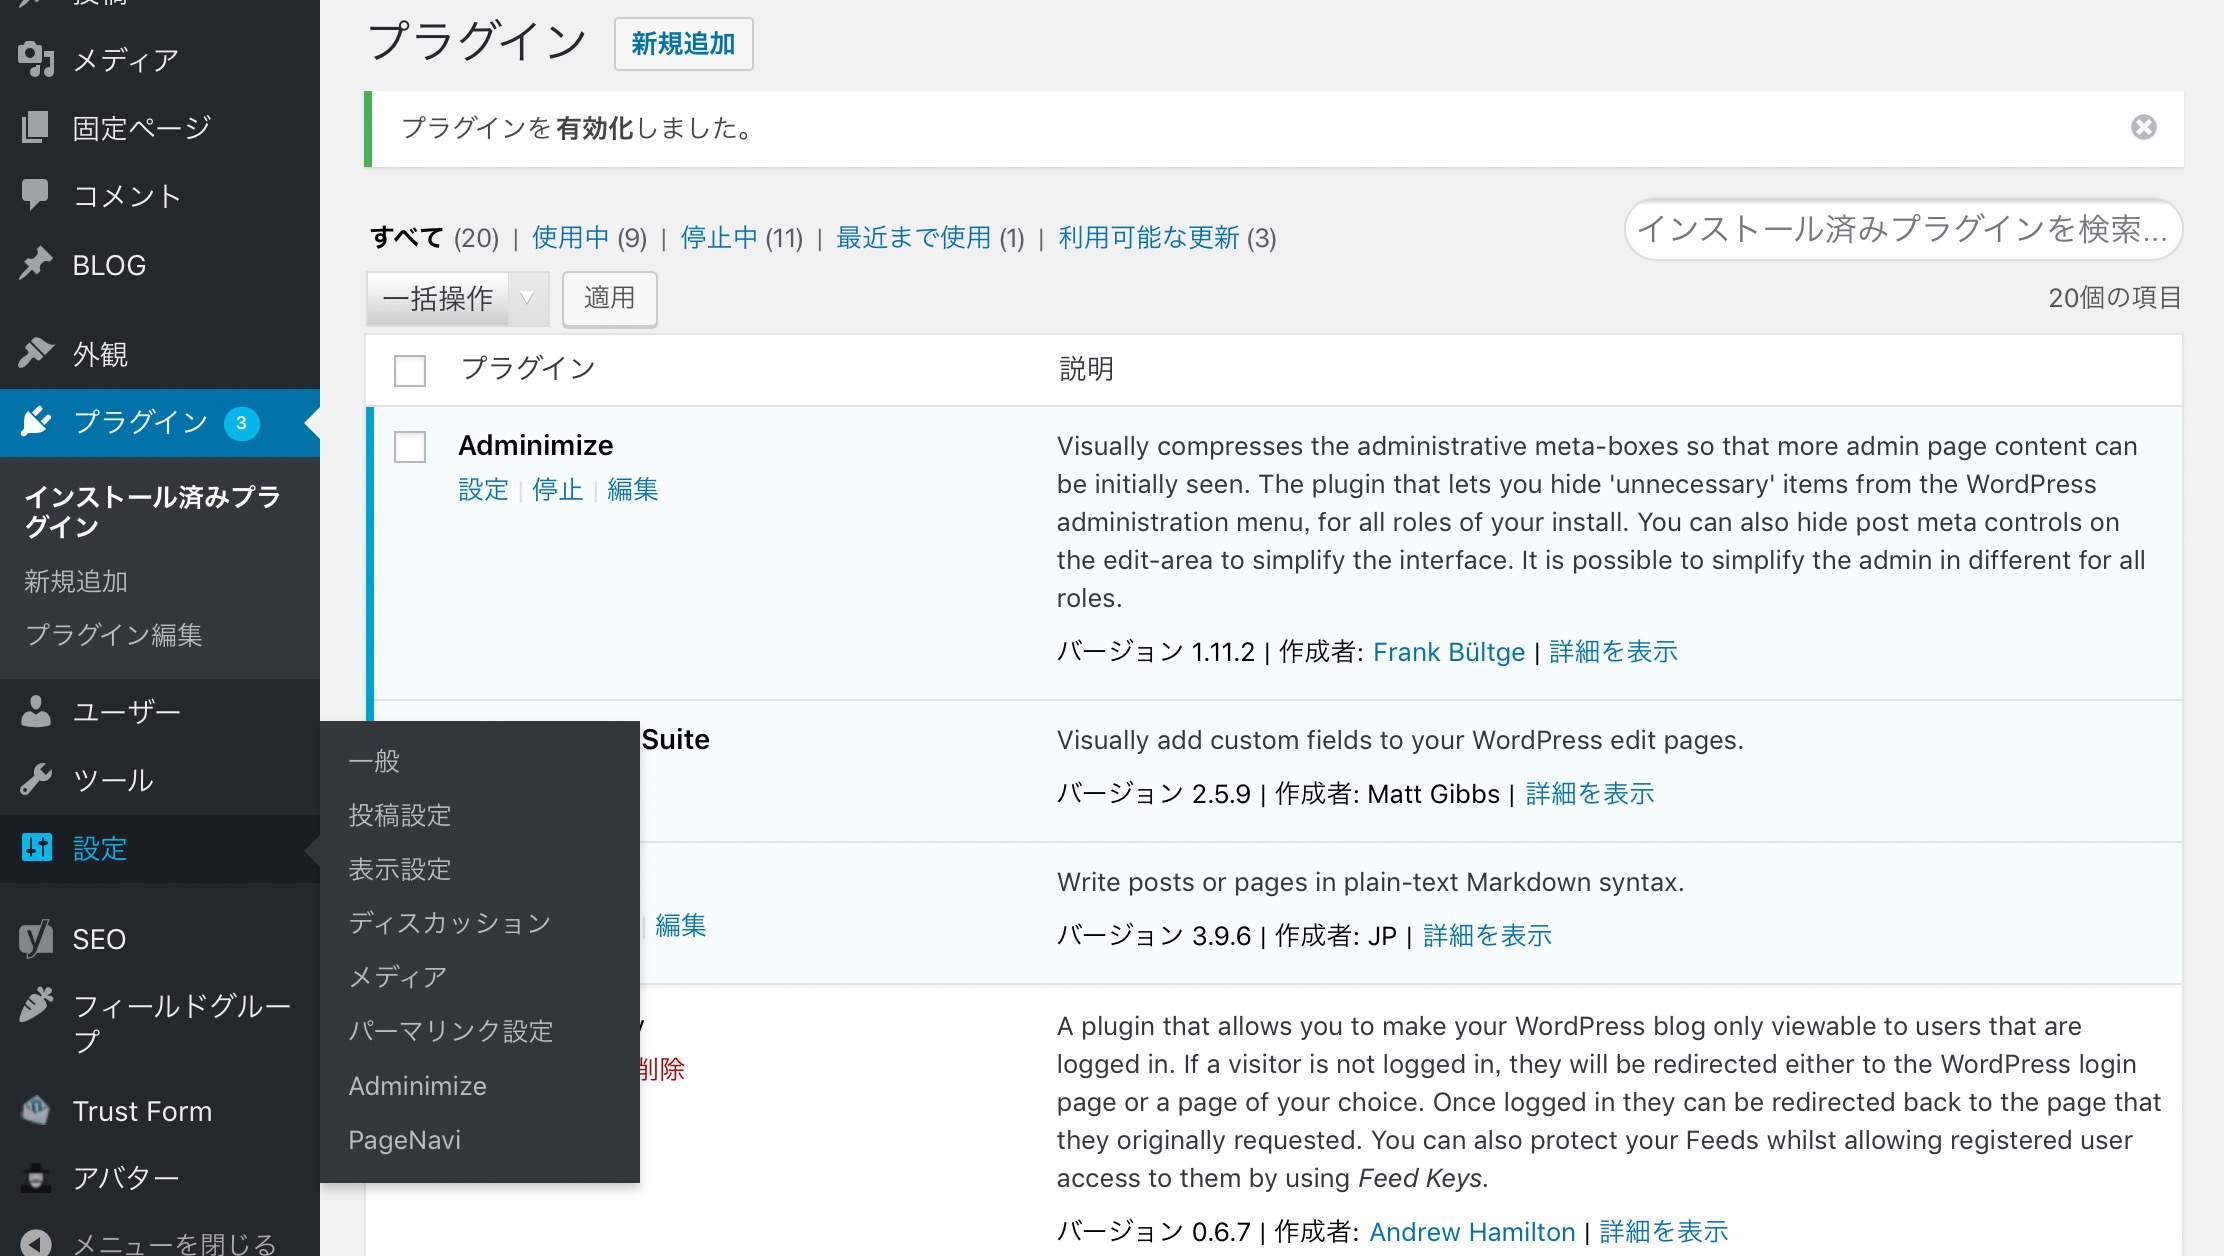Viewport: 2224px width, 1256px height.
Task: Click the ユーザー person icon
Action: [36, 711]
